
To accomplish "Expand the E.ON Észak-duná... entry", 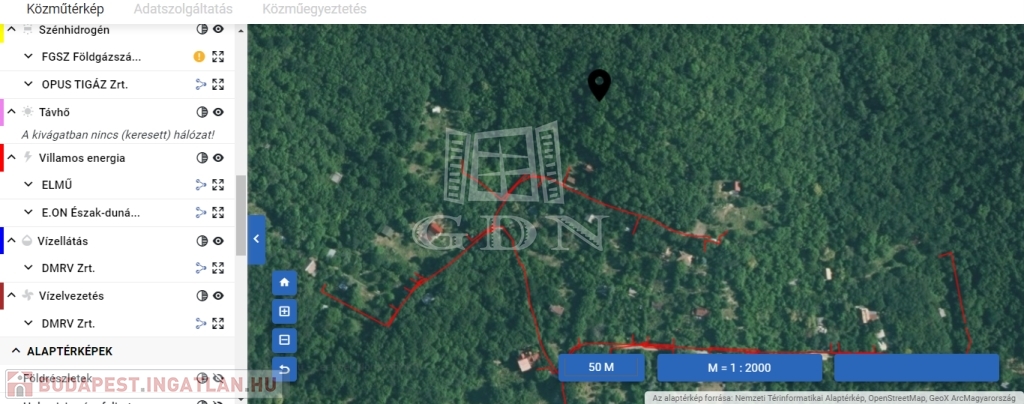I will tap(28, 212).
